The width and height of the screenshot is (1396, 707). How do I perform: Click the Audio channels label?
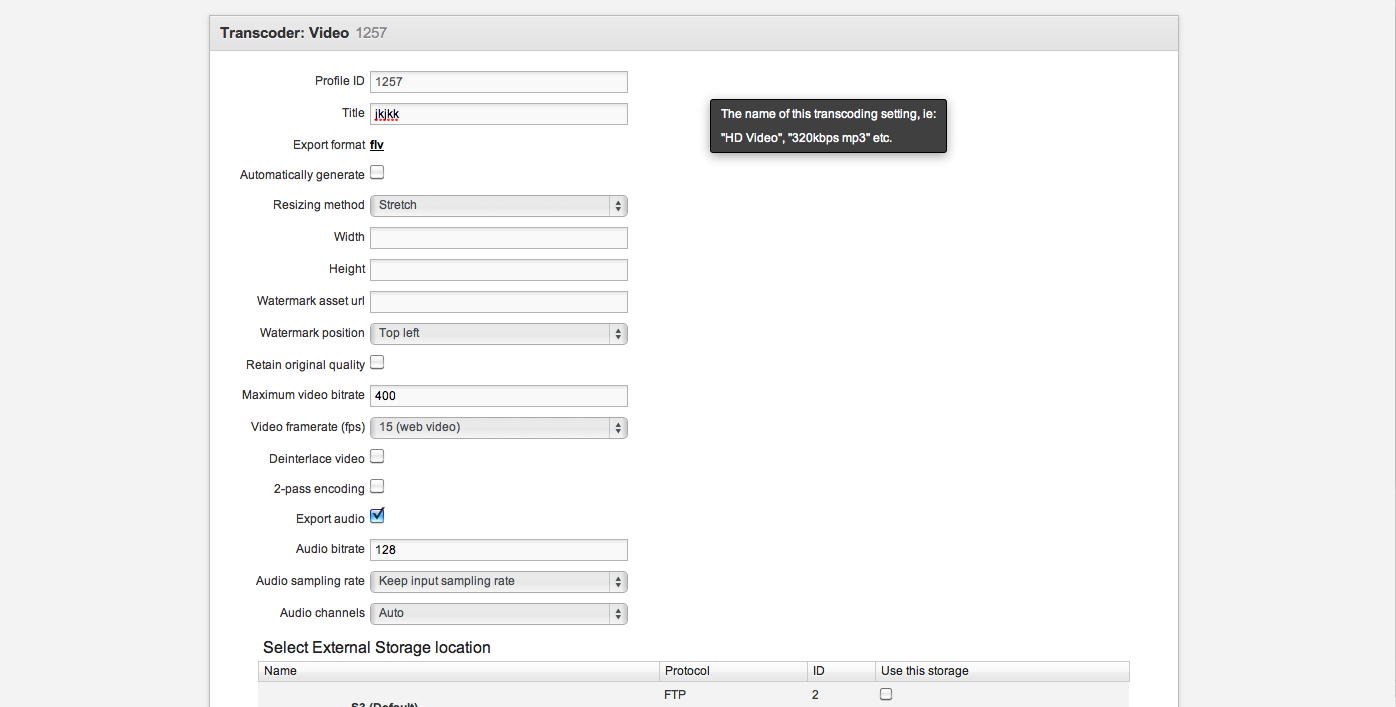tap(322, 613)
